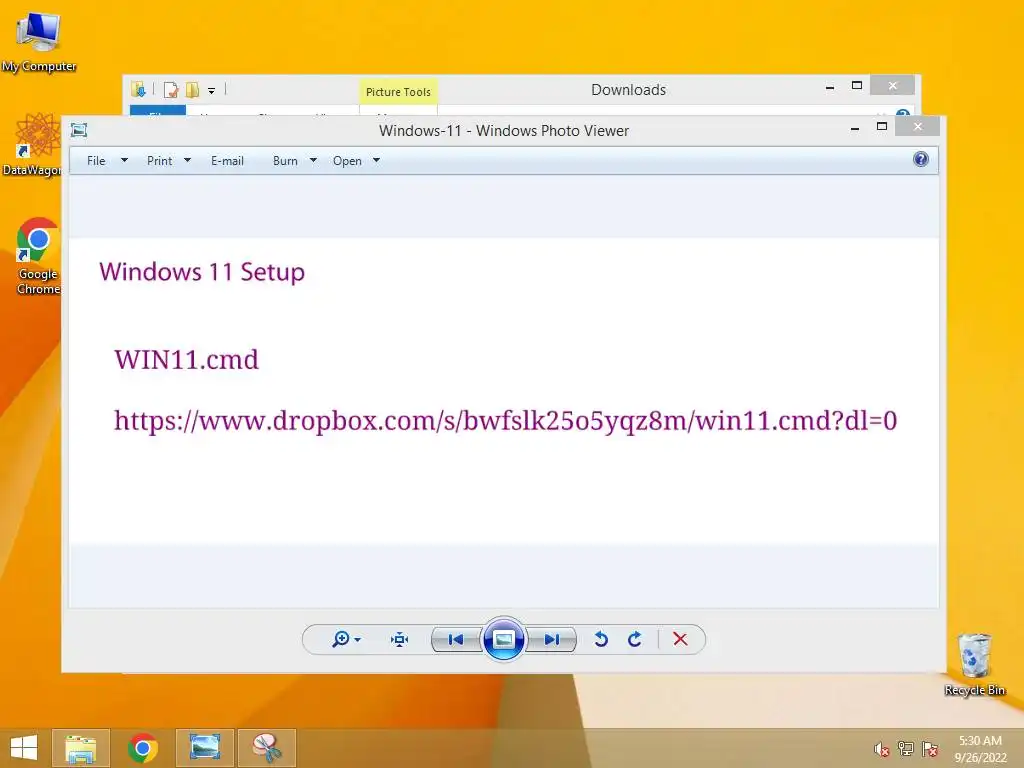Maximize the Downloads window
The height and width of the screenshot is (768, 1024).
tap(857, 86)
